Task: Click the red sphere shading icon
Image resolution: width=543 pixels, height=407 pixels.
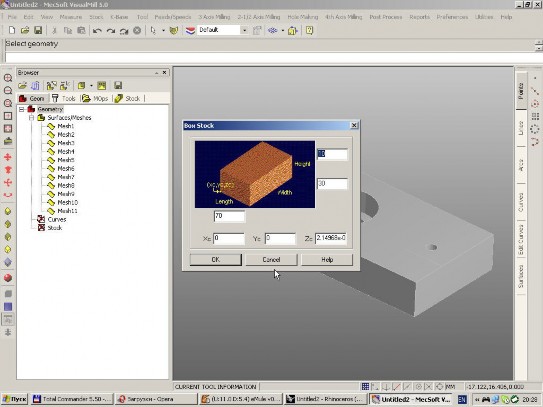Action: [x=8, y=278]
